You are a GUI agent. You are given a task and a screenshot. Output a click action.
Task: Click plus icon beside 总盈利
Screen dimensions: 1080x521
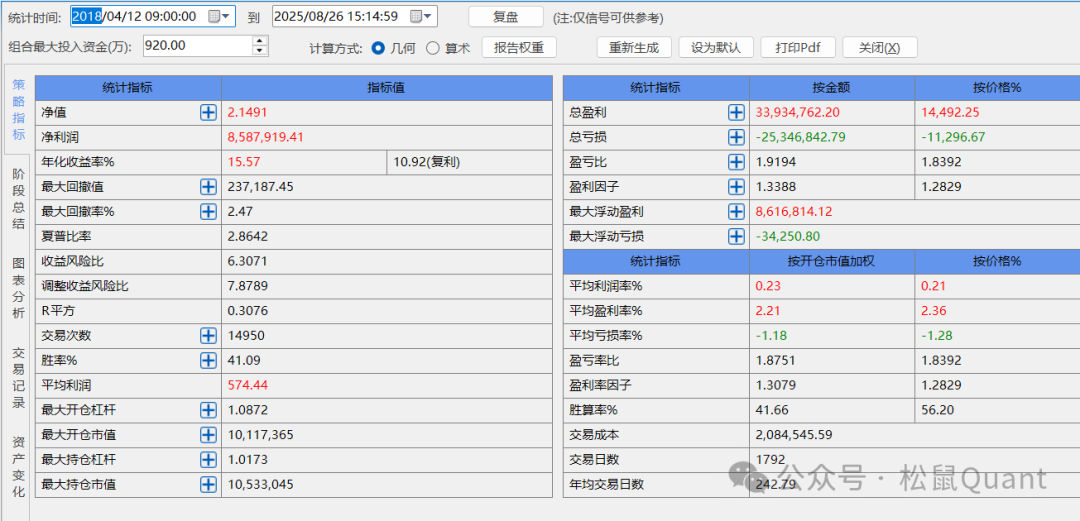click(736, 113)
